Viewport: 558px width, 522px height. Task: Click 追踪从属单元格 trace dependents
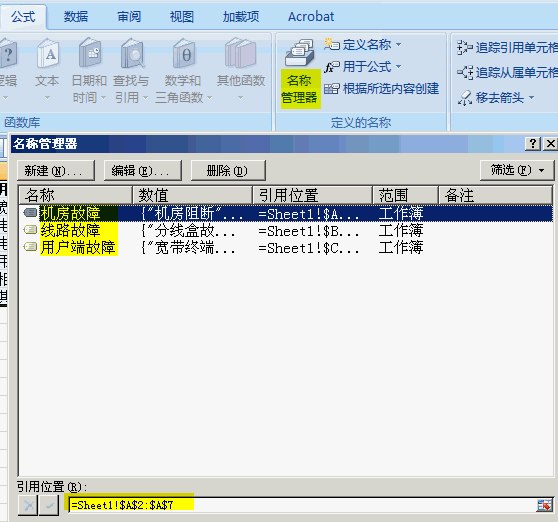[507, 72]
